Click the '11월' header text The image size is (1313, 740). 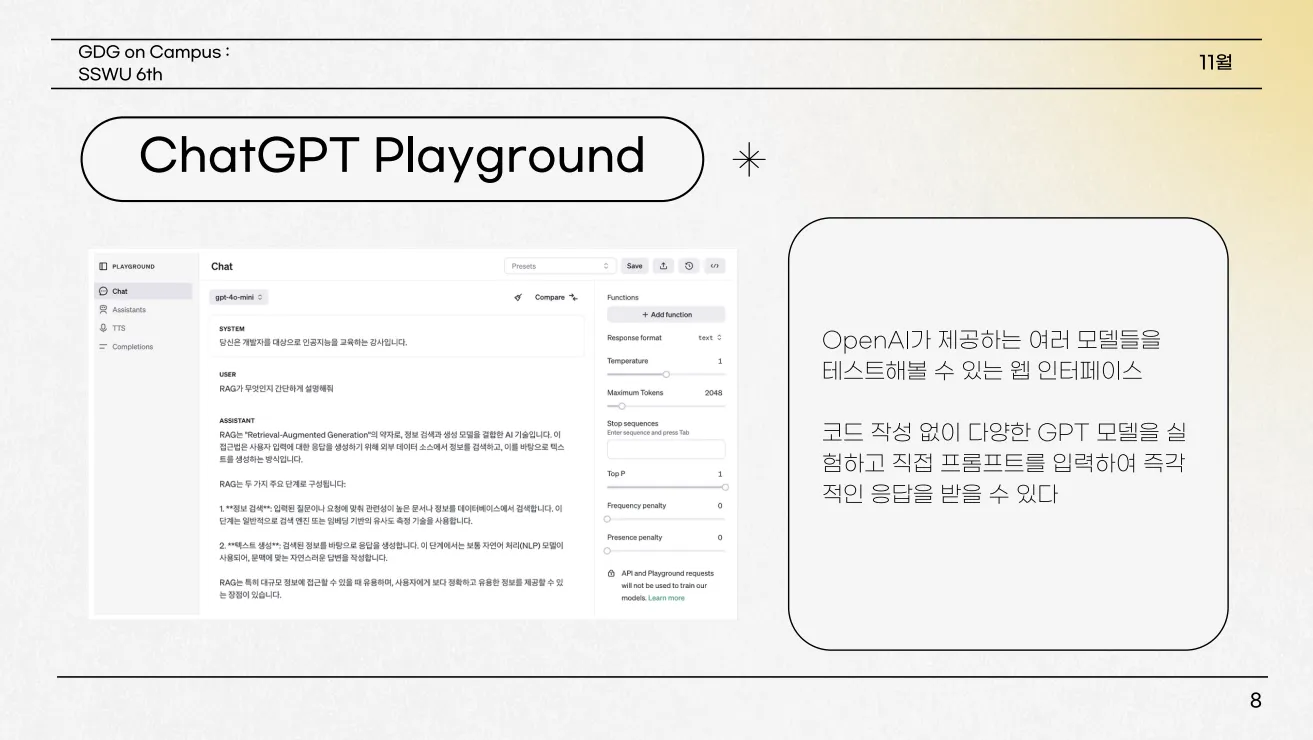click(x=1216, y=62)
